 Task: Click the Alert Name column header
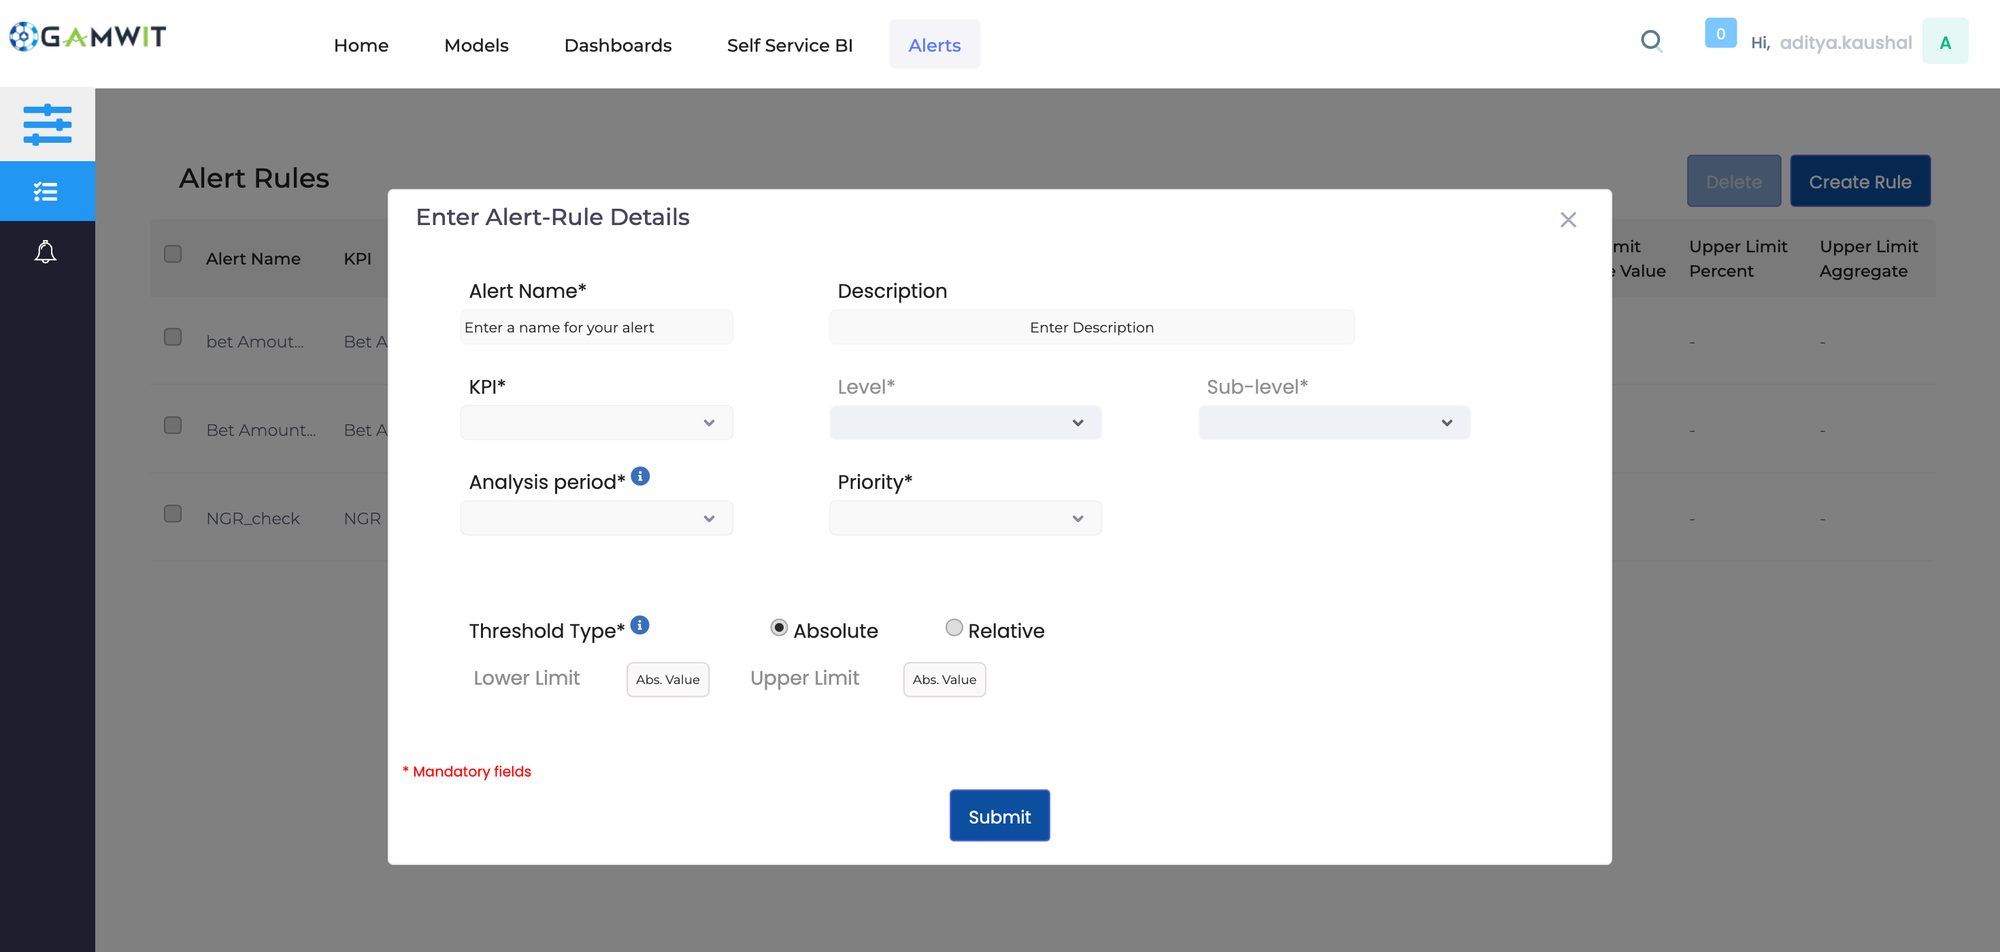253,259
